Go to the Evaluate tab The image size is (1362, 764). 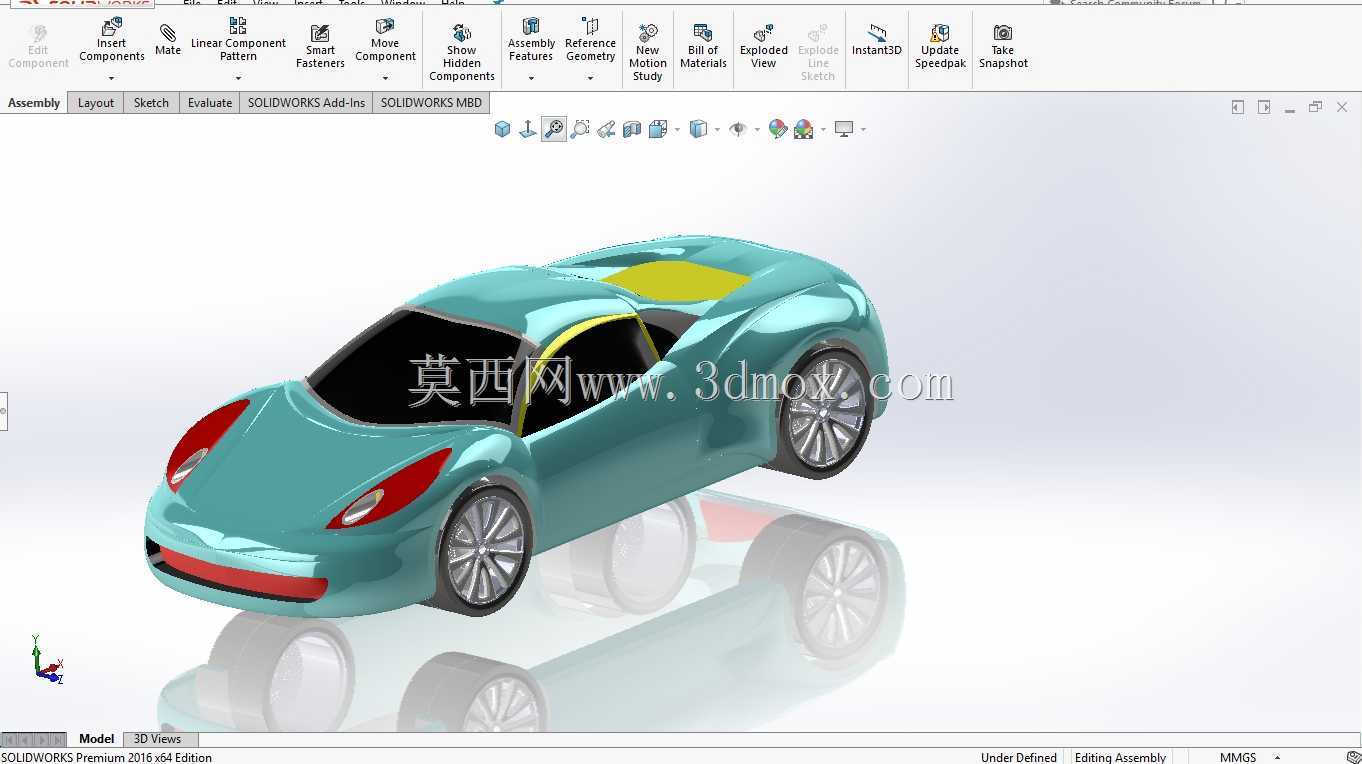point(210,103)
